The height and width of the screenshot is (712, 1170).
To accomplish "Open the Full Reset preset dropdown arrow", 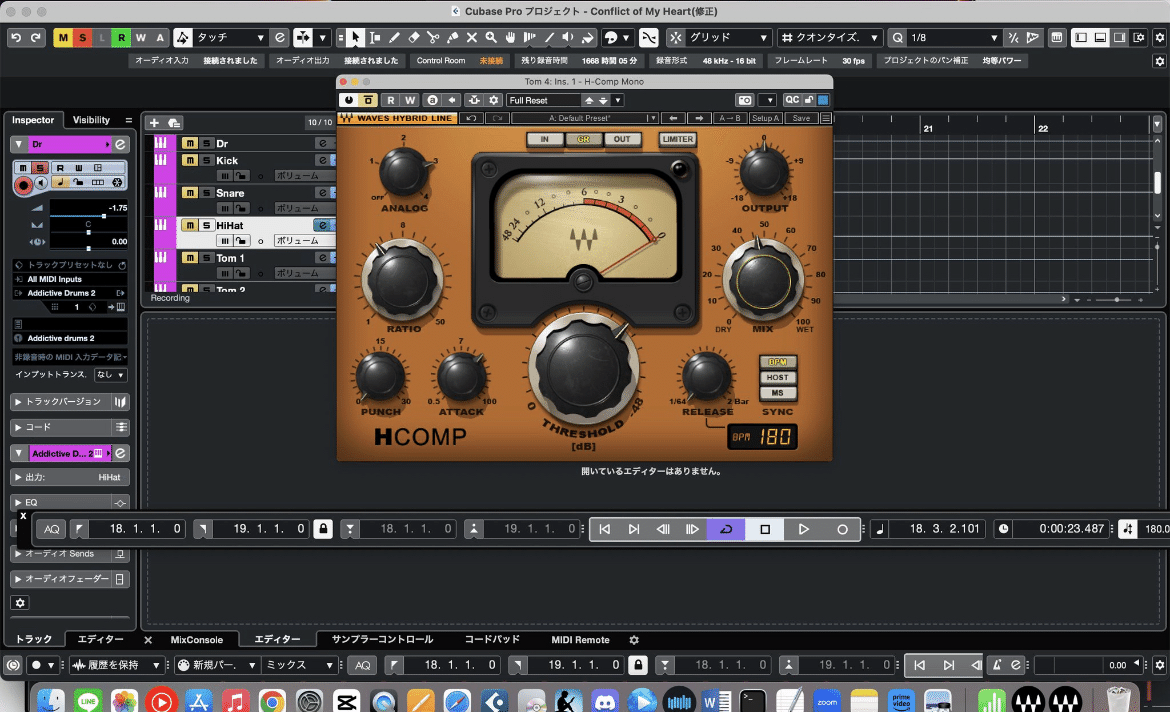I will [619, 100].
